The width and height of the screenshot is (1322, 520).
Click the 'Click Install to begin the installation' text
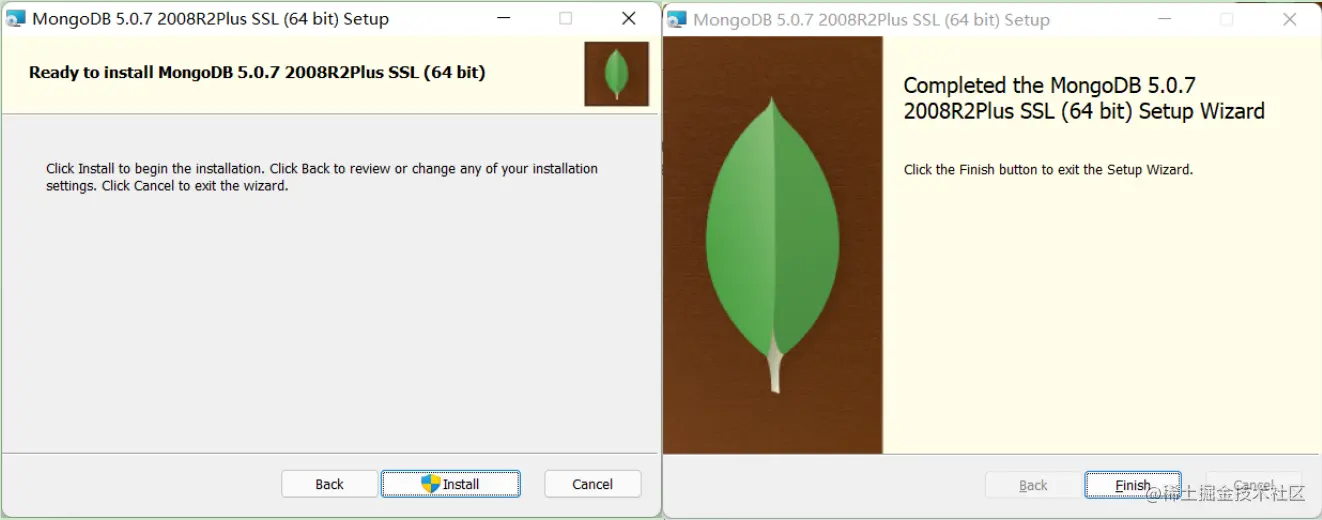tap(322, 177)
